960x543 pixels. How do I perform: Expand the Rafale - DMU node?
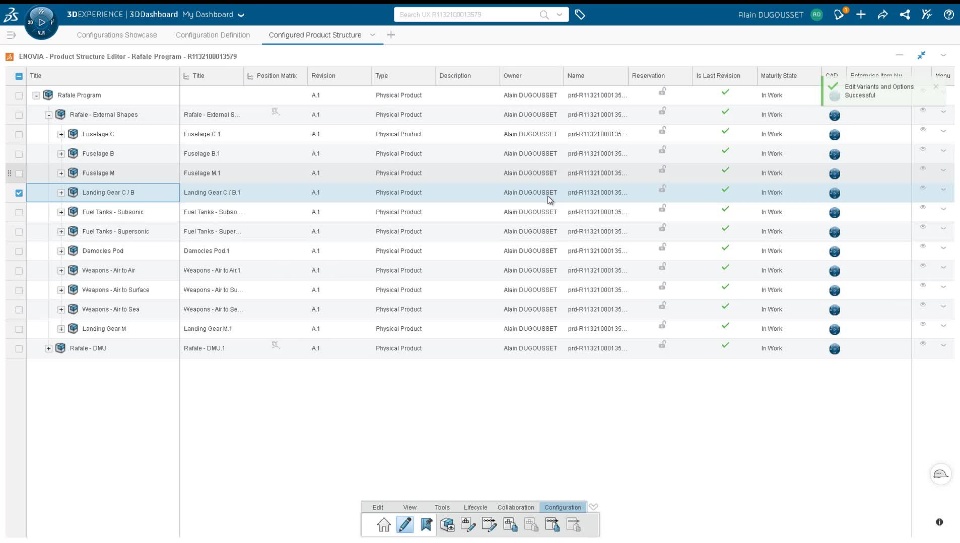[48, 348]
